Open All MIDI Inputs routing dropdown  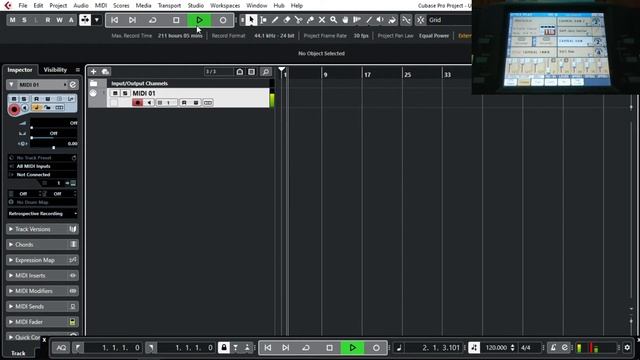[42, 167]
